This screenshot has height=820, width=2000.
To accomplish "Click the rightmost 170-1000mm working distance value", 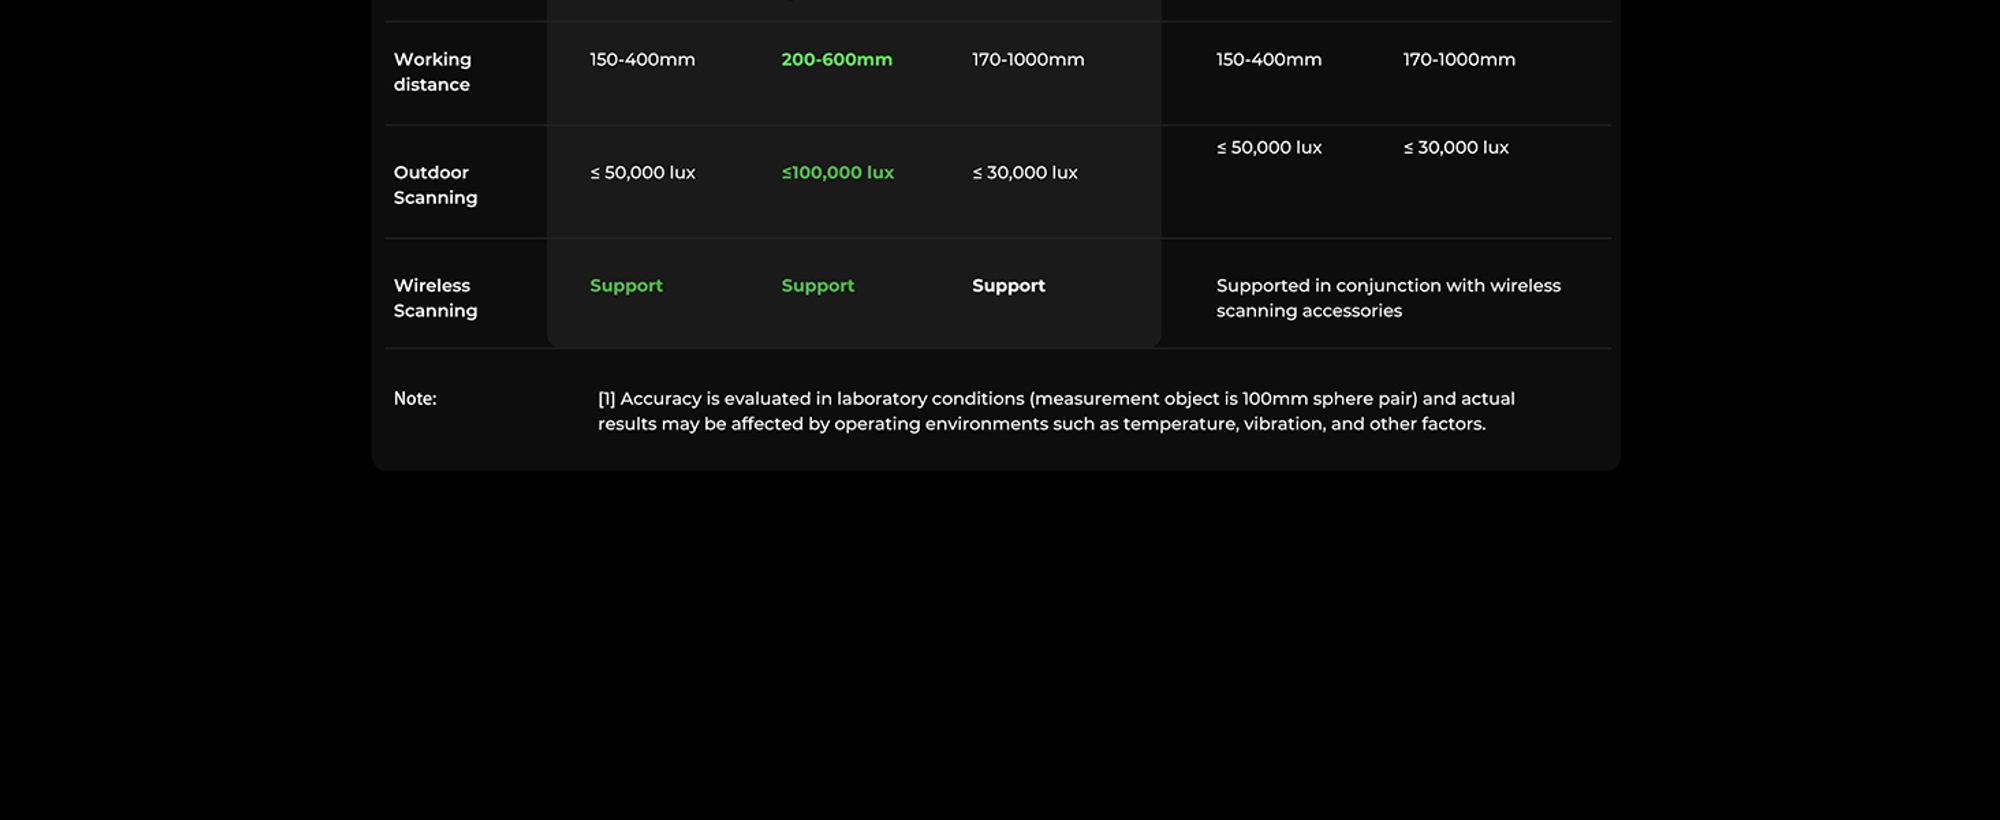I will click(x=1459, y=60).
